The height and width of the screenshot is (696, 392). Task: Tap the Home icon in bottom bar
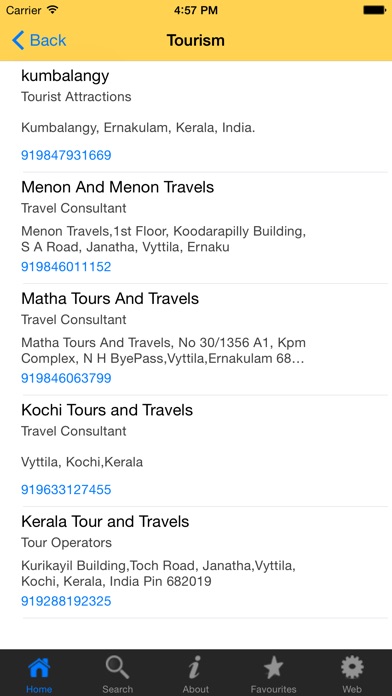[39, 668]
